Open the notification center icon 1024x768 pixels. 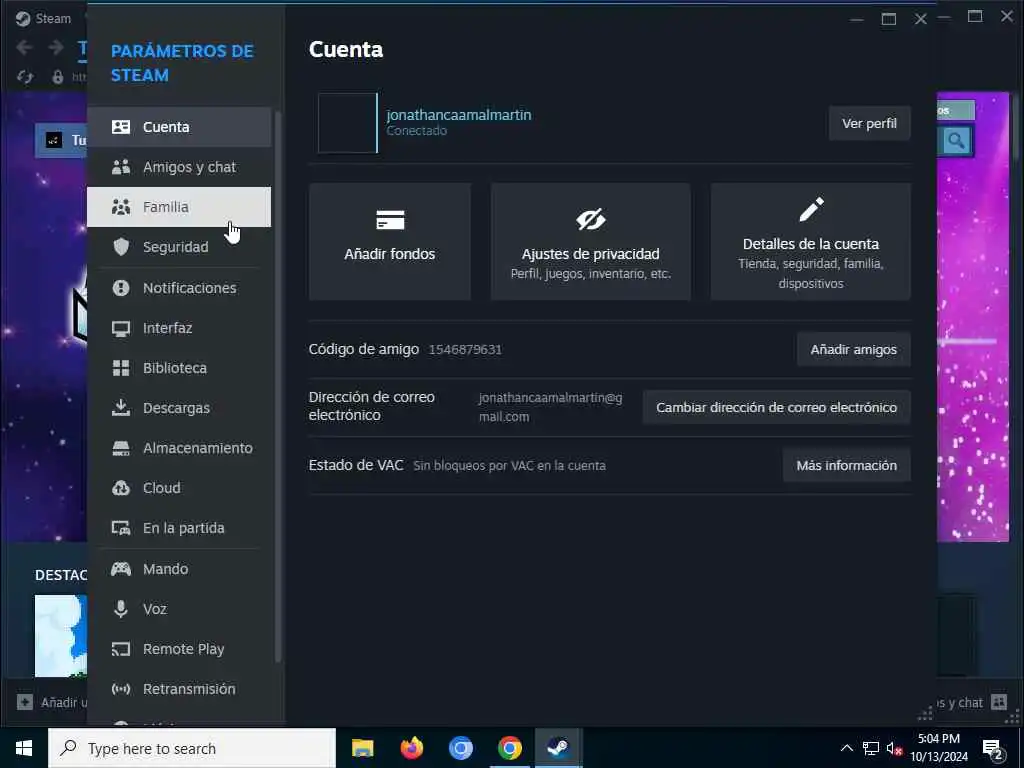[993, 749]
